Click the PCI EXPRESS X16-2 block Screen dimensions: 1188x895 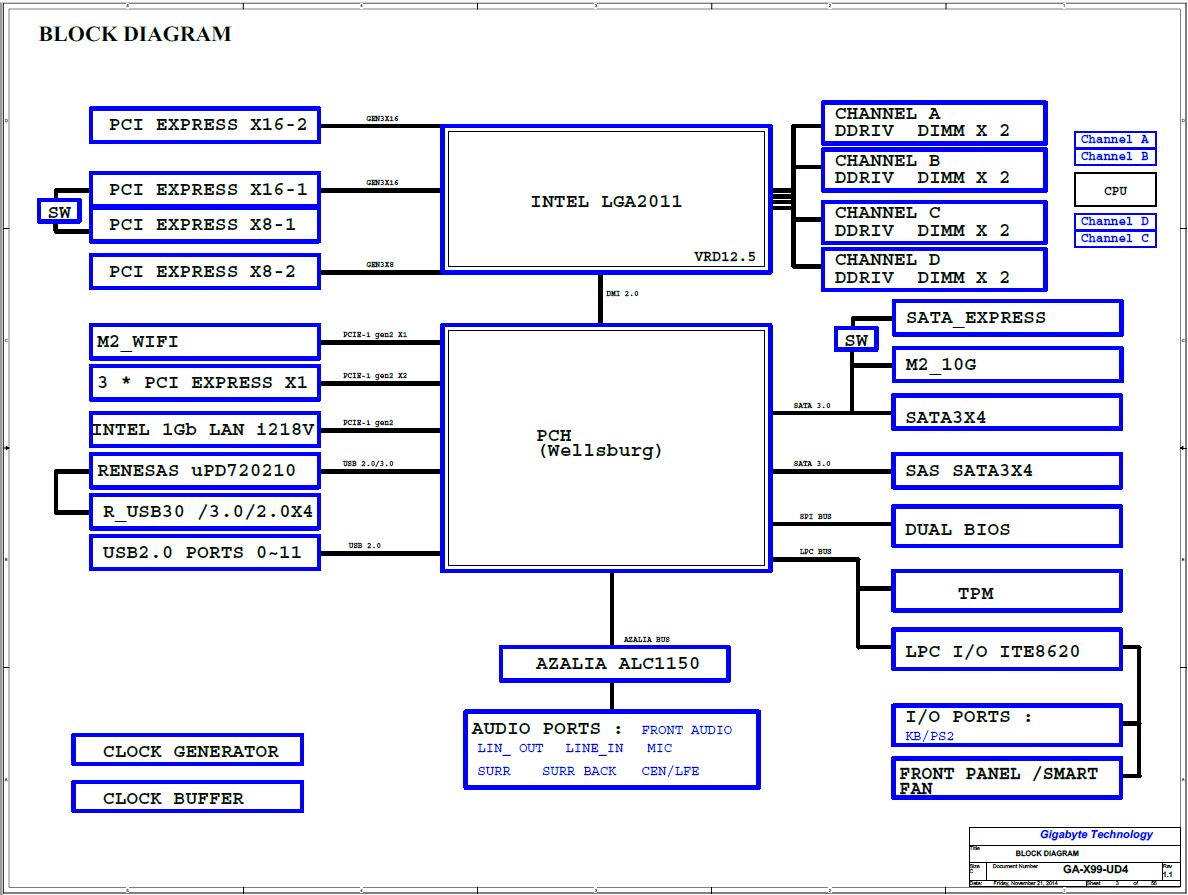click(x=205, y=125)
